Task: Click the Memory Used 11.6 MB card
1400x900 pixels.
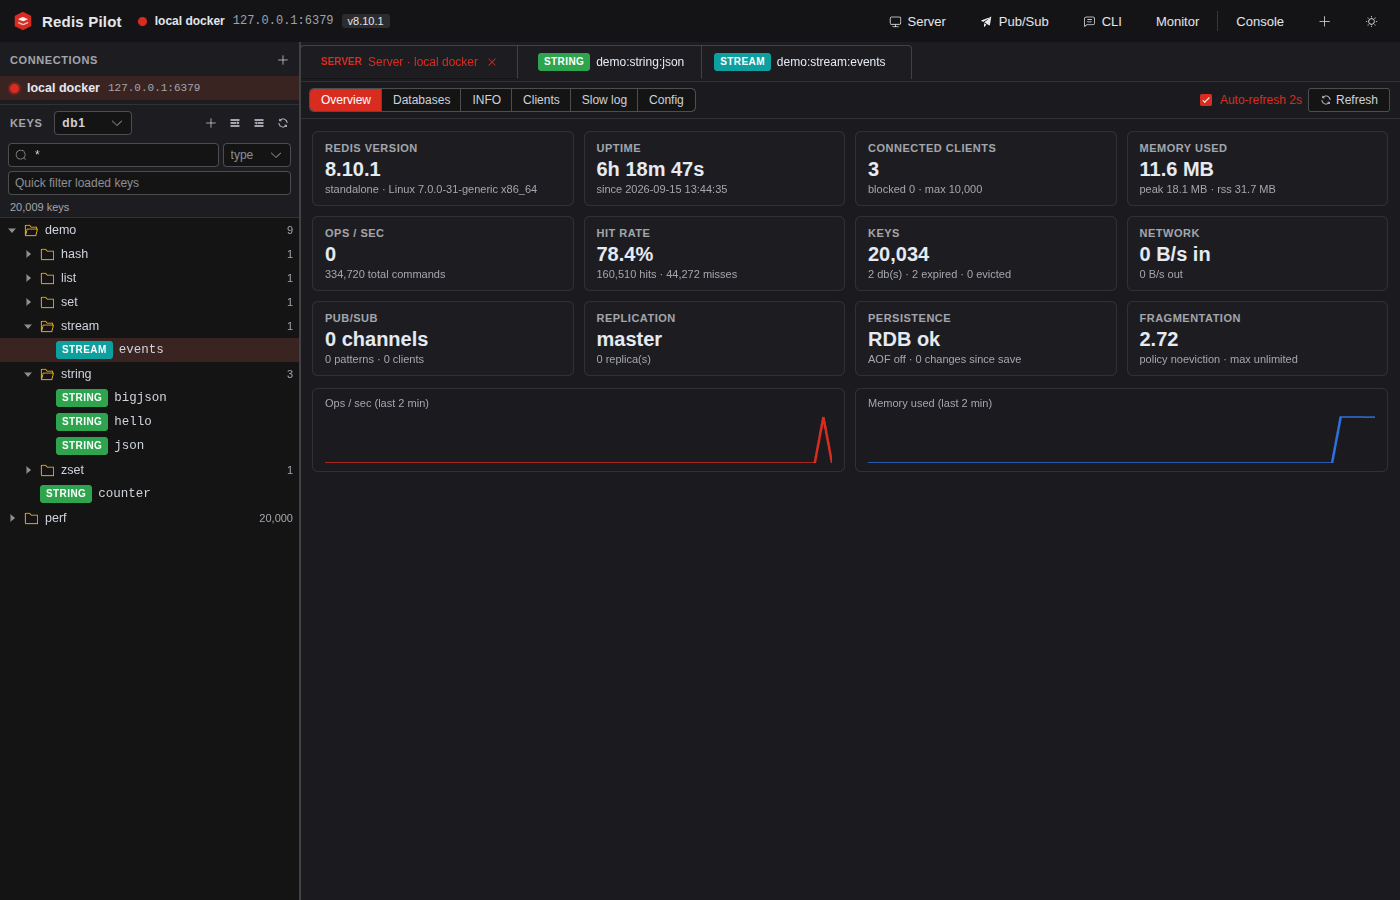Action: point(1257,168)
